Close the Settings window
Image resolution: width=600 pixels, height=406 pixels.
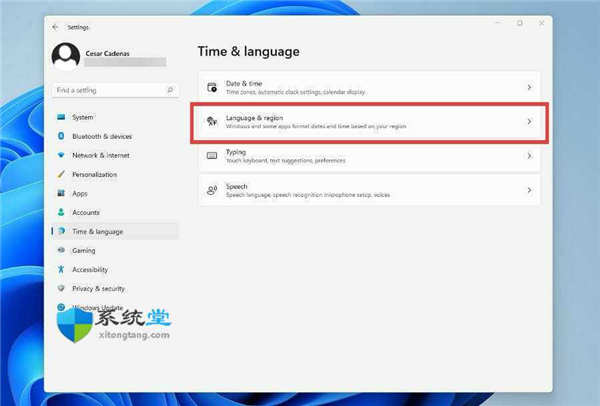[541, 23]
